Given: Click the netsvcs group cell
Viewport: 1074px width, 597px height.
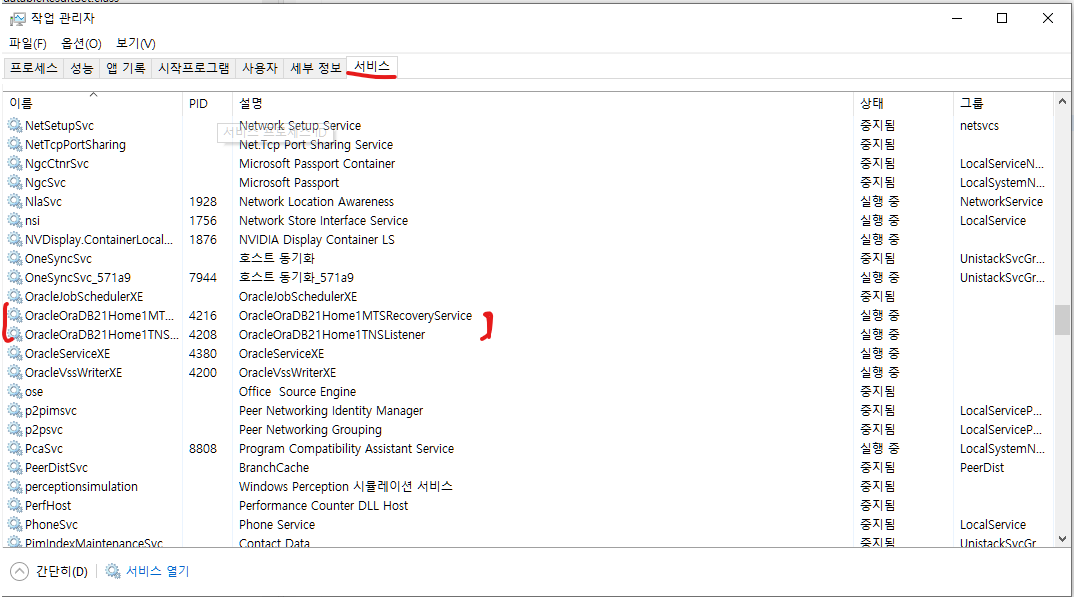Looking at the screenshot, I should point(979,125).
